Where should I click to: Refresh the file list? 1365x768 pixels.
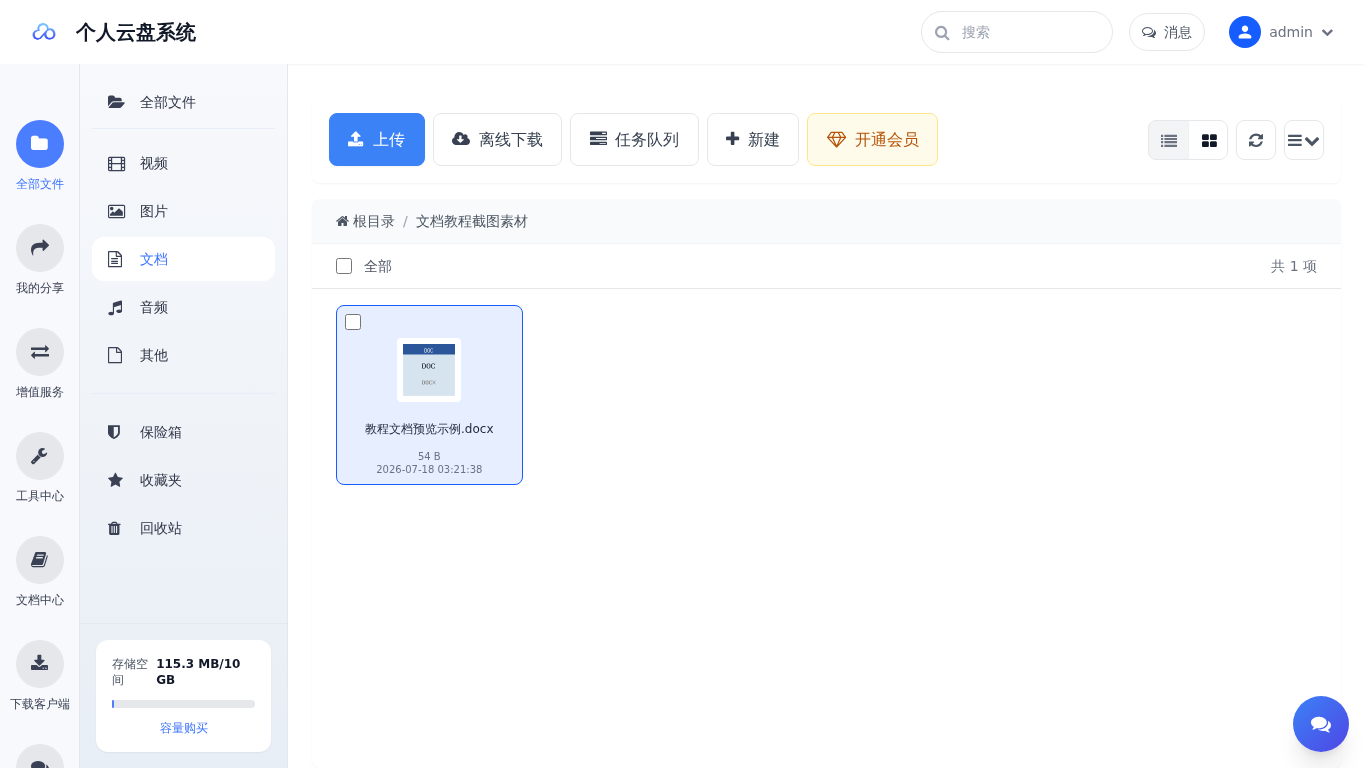(1256, 140)
